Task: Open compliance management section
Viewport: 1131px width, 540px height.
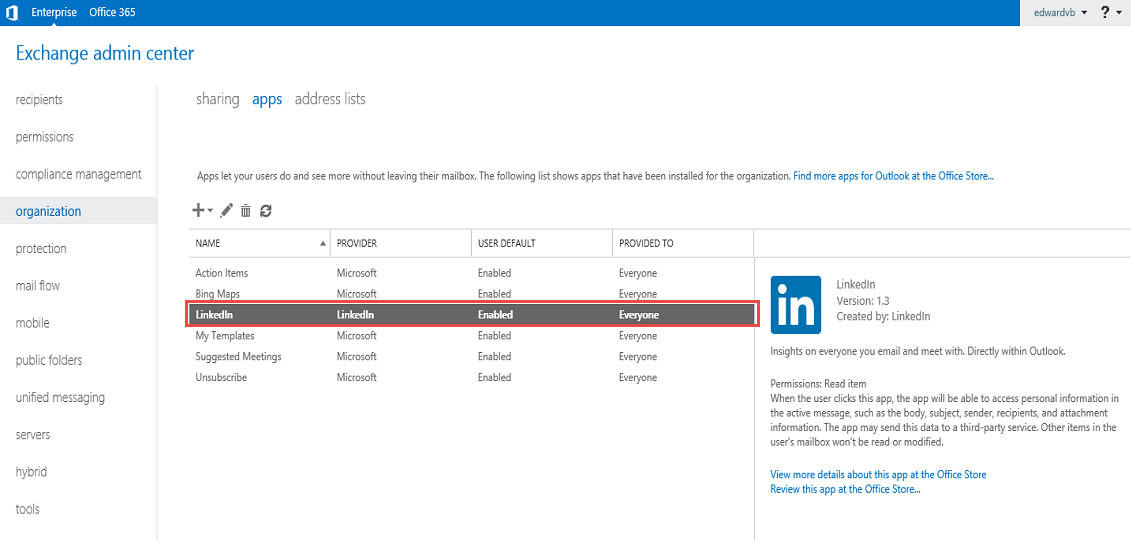Action: pos(79,174)
